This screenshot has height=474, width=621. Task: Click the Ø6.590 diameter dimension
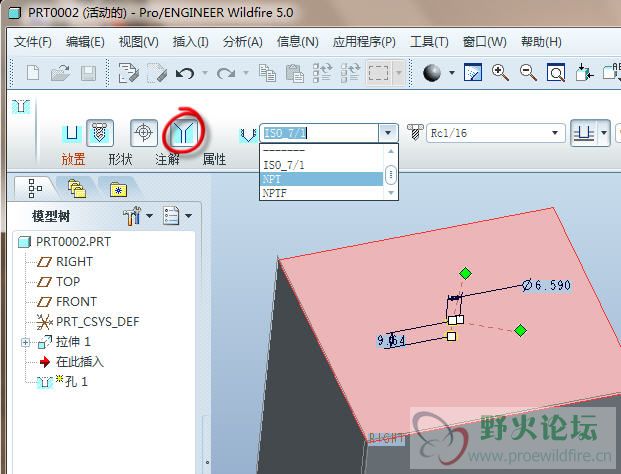(547, 285)
